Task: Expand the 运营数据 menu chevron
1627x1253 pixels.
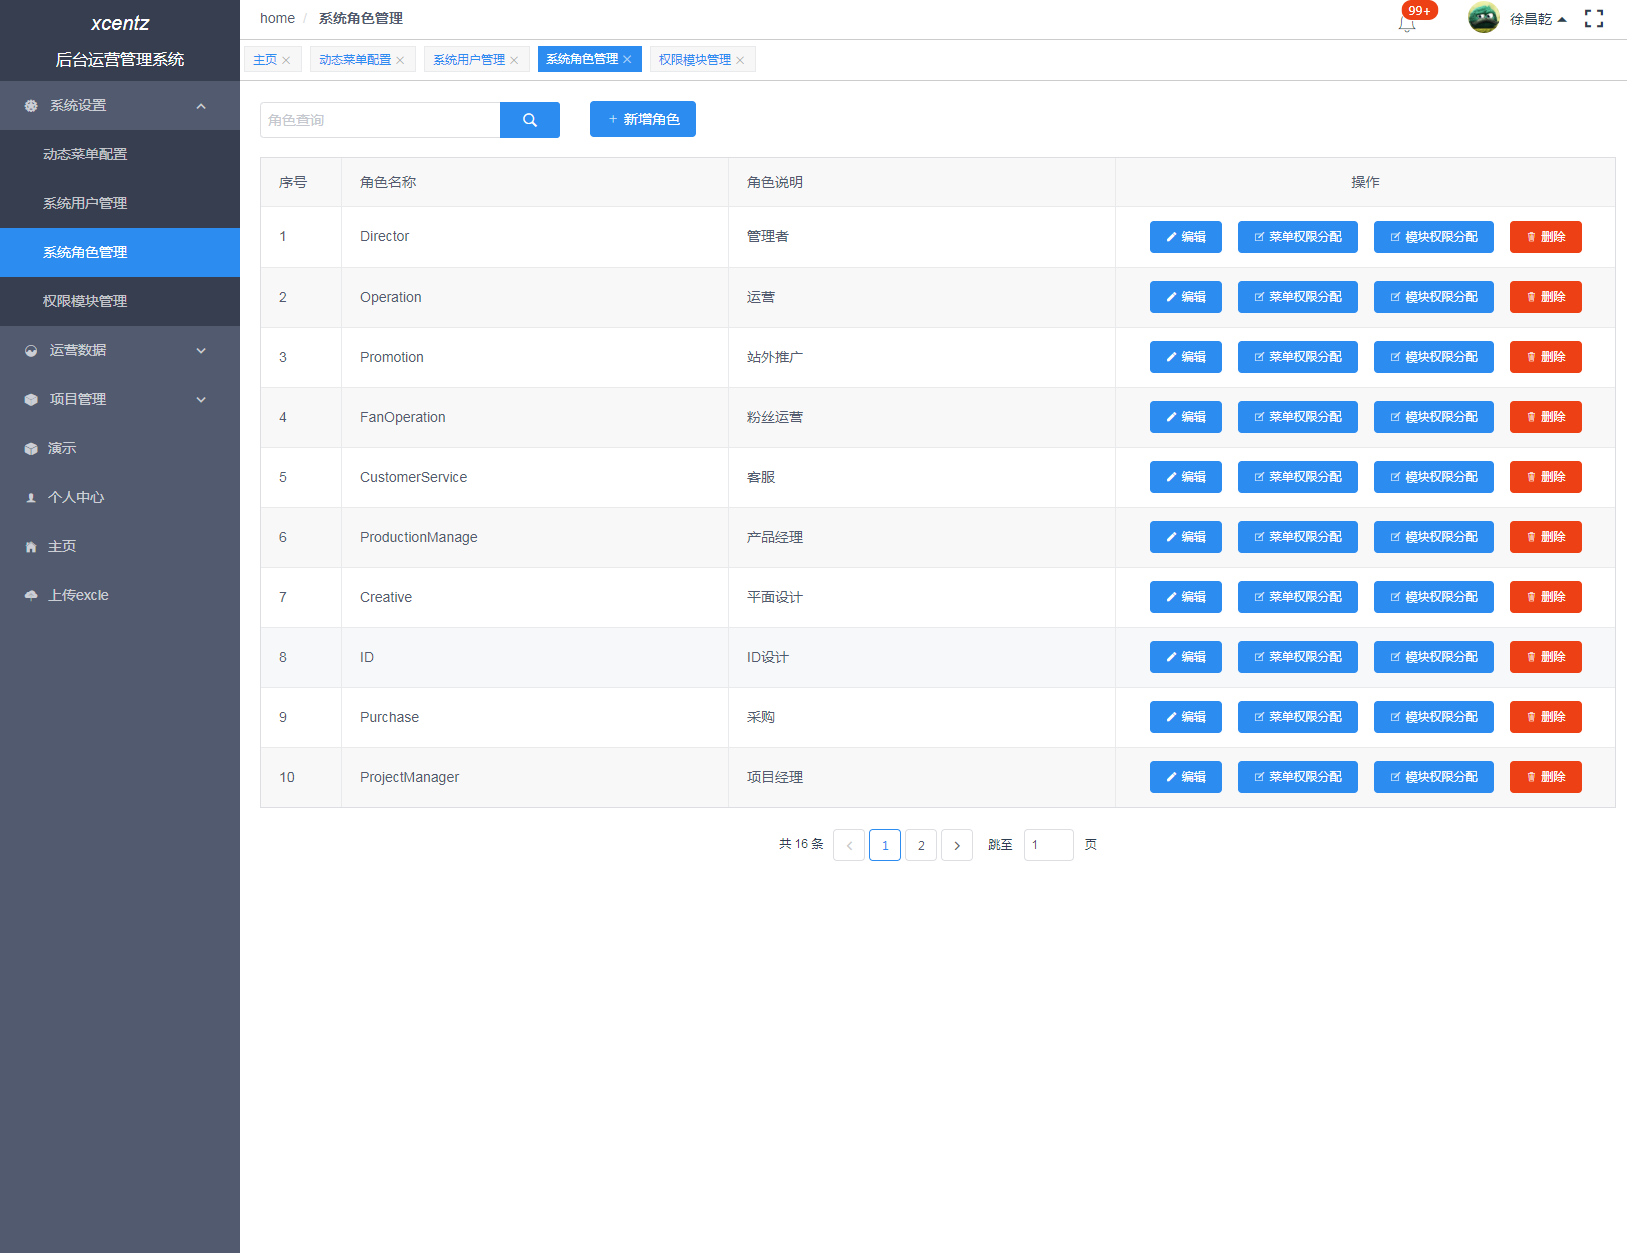Action: [201, 350]
